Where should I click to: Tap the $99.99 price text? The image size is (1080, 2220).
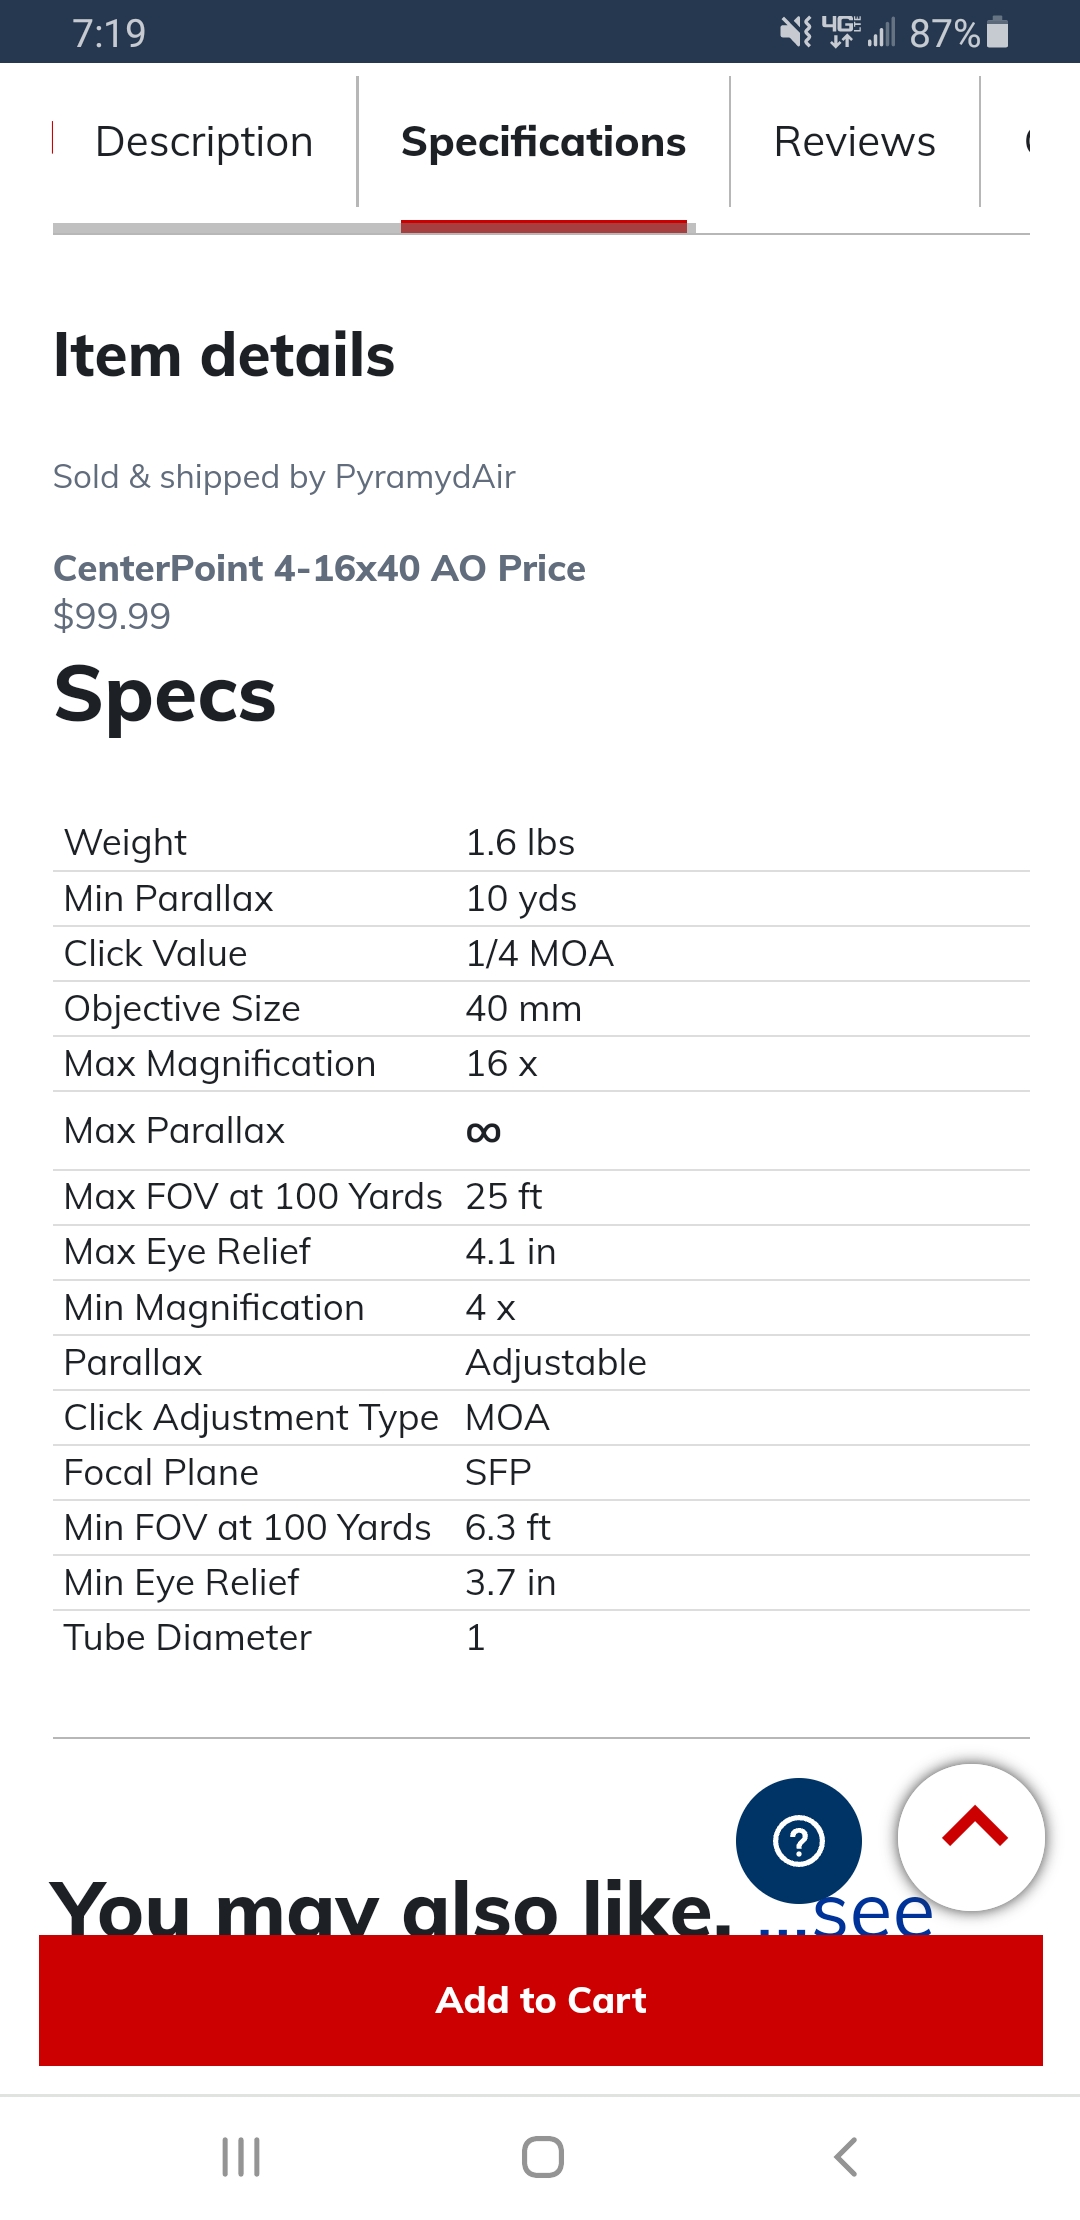coord(112,616)
